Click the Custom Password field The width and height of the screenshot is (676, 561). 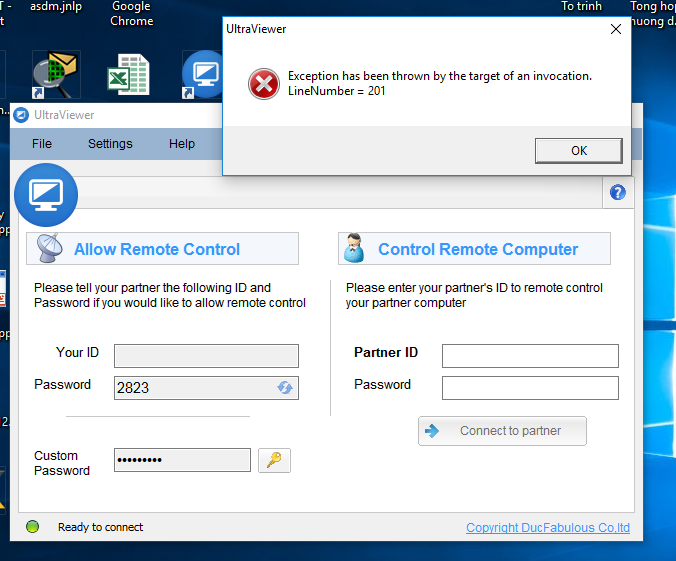pyautogui.click(x=182, y=460)
